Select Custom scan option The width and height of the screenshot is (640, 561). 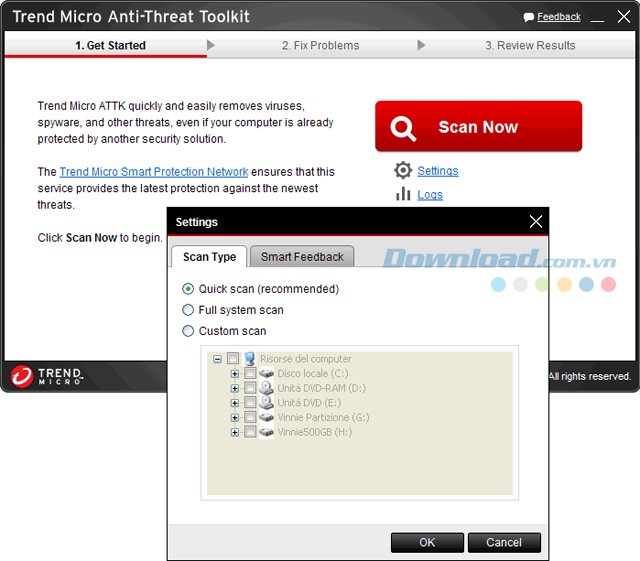188,331
